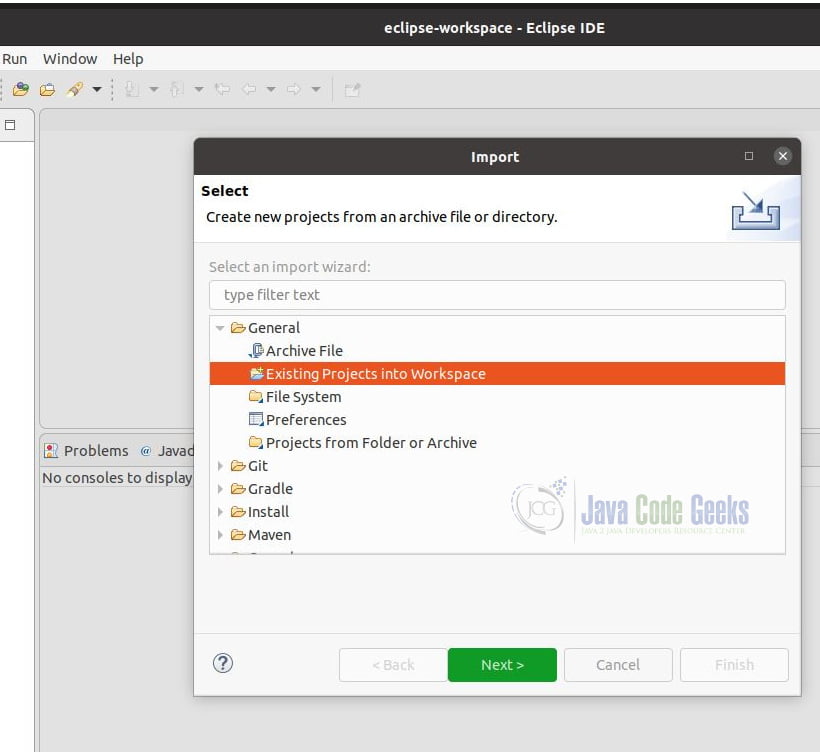Cancel the Import dialog
The height and width of the screenshot is (752, 820).
(x=618, y=664)
